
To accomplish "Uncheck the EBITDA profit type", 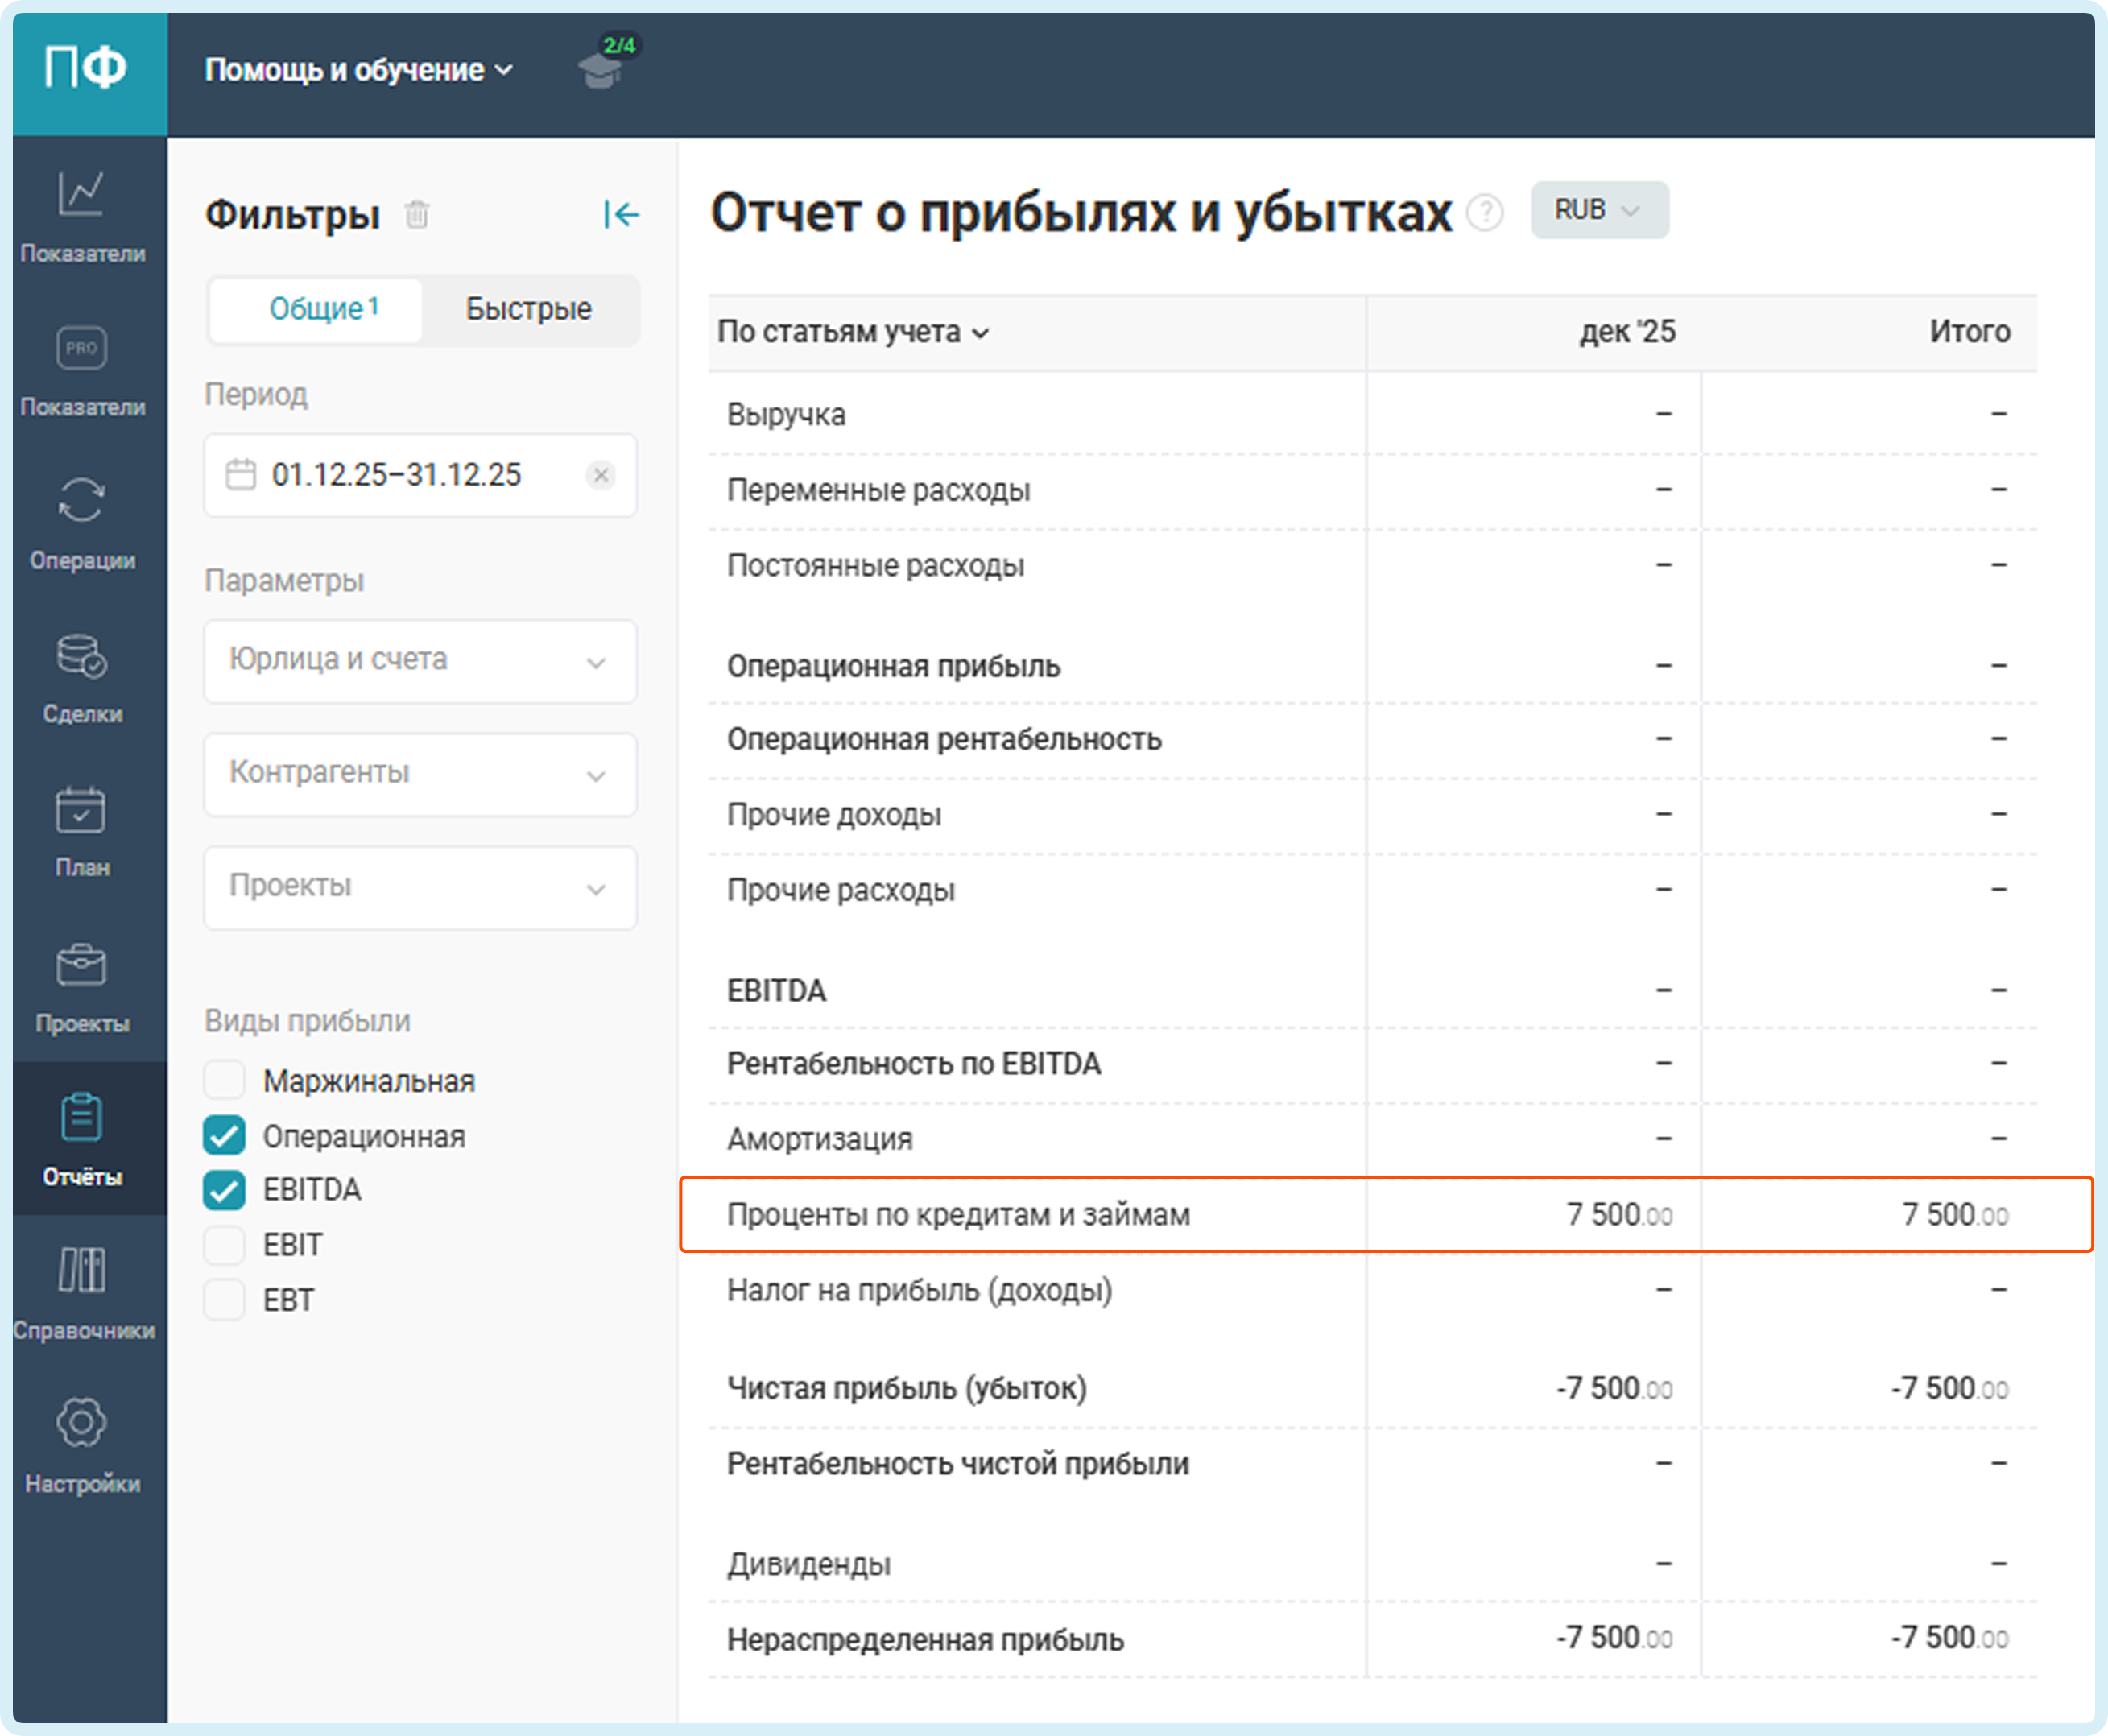I will 225,1189.
